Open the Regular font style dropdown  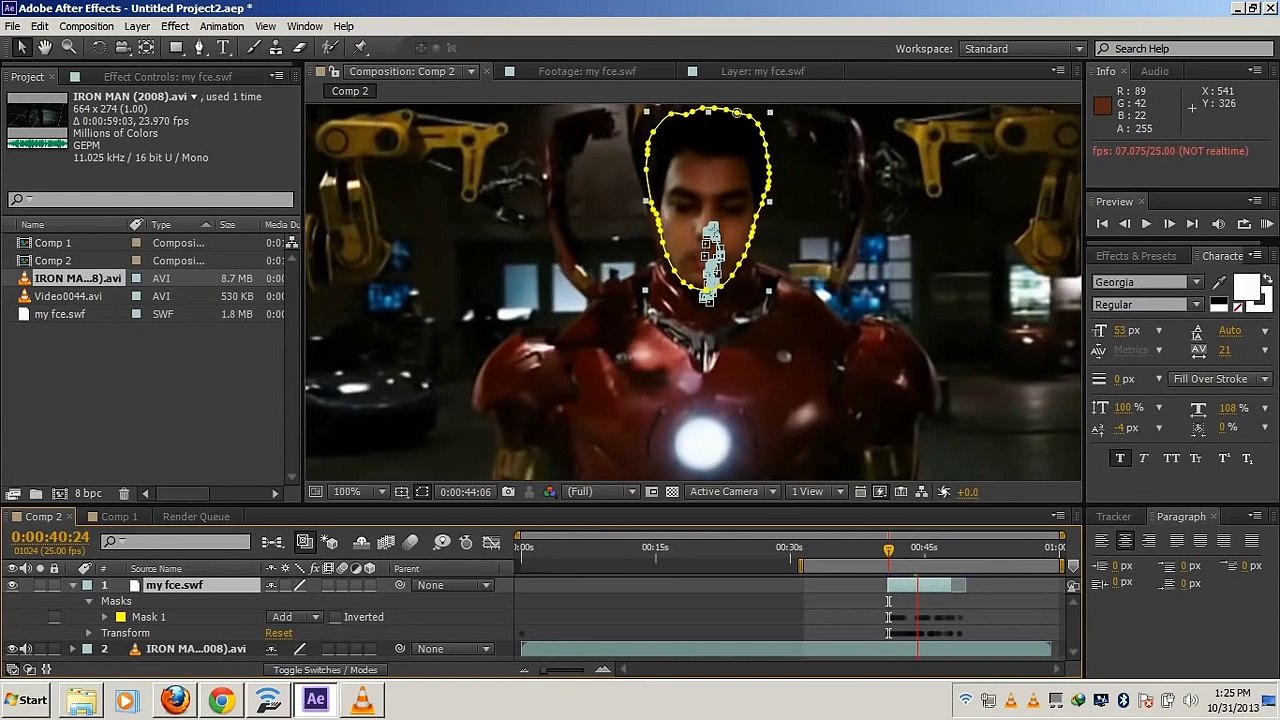point(1147,305)
